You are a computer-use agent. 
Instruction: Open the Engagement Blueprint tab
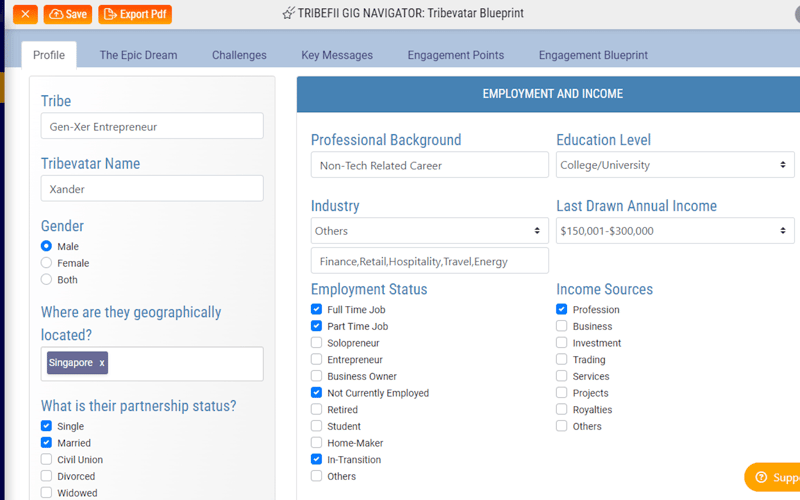click(593, 55)
